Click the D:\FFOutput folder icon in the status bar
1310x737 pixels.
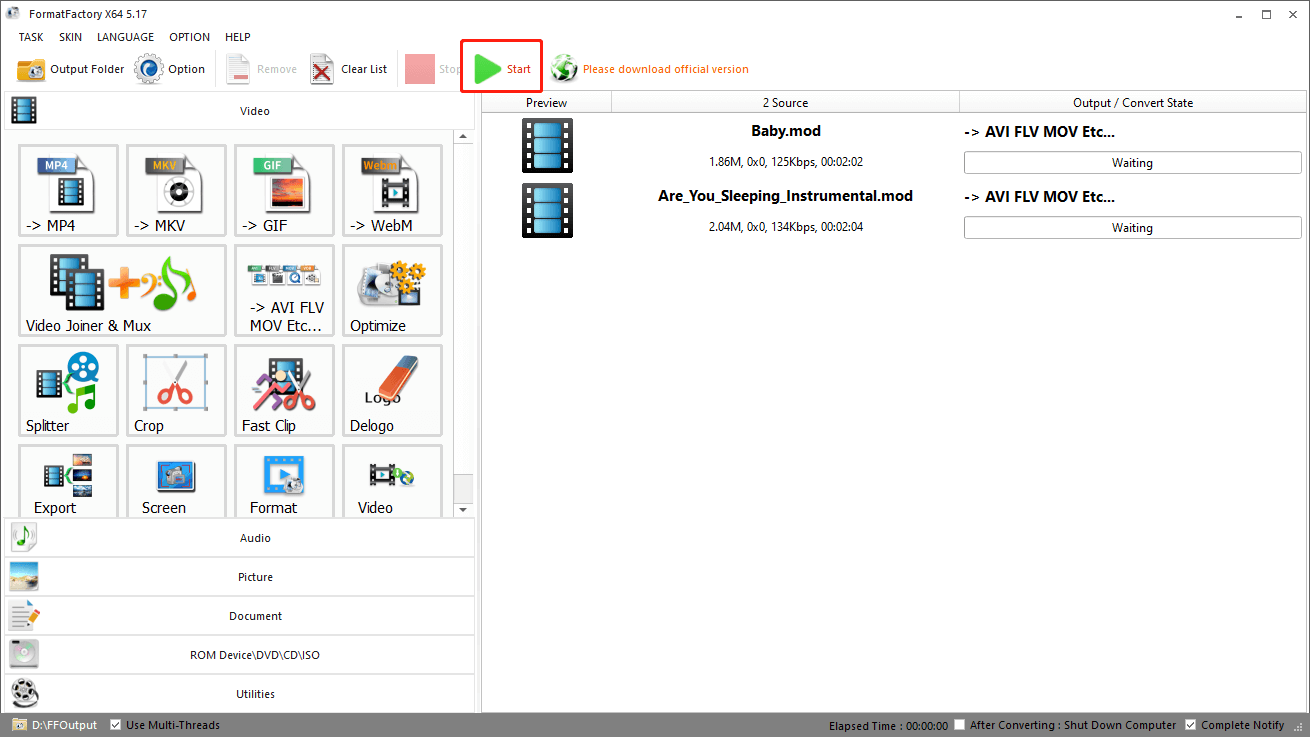point(19,725)
